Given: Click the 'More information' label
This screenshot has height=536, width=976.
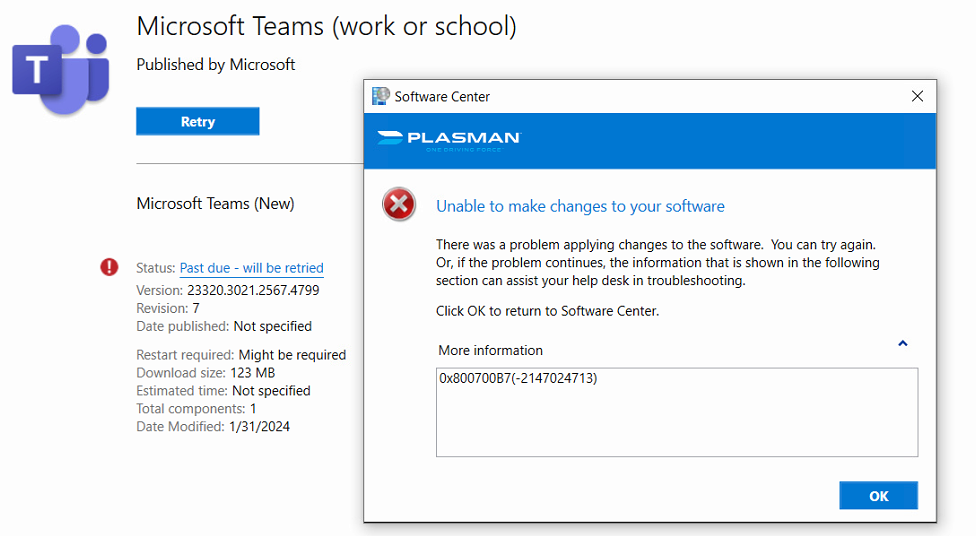Looking at the screenshot, I should click(x=490, y=350).
